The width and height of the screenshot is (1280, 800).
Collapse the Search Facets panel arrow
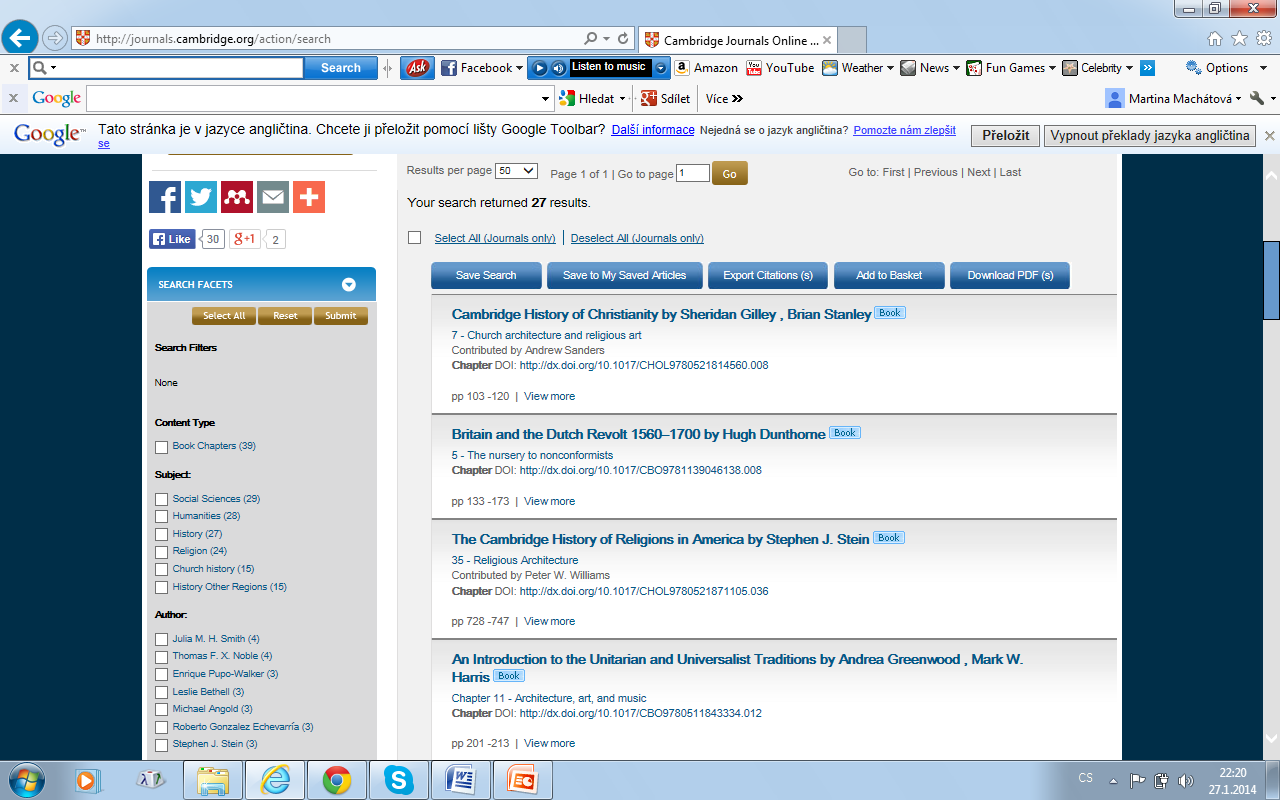(349, 284)
